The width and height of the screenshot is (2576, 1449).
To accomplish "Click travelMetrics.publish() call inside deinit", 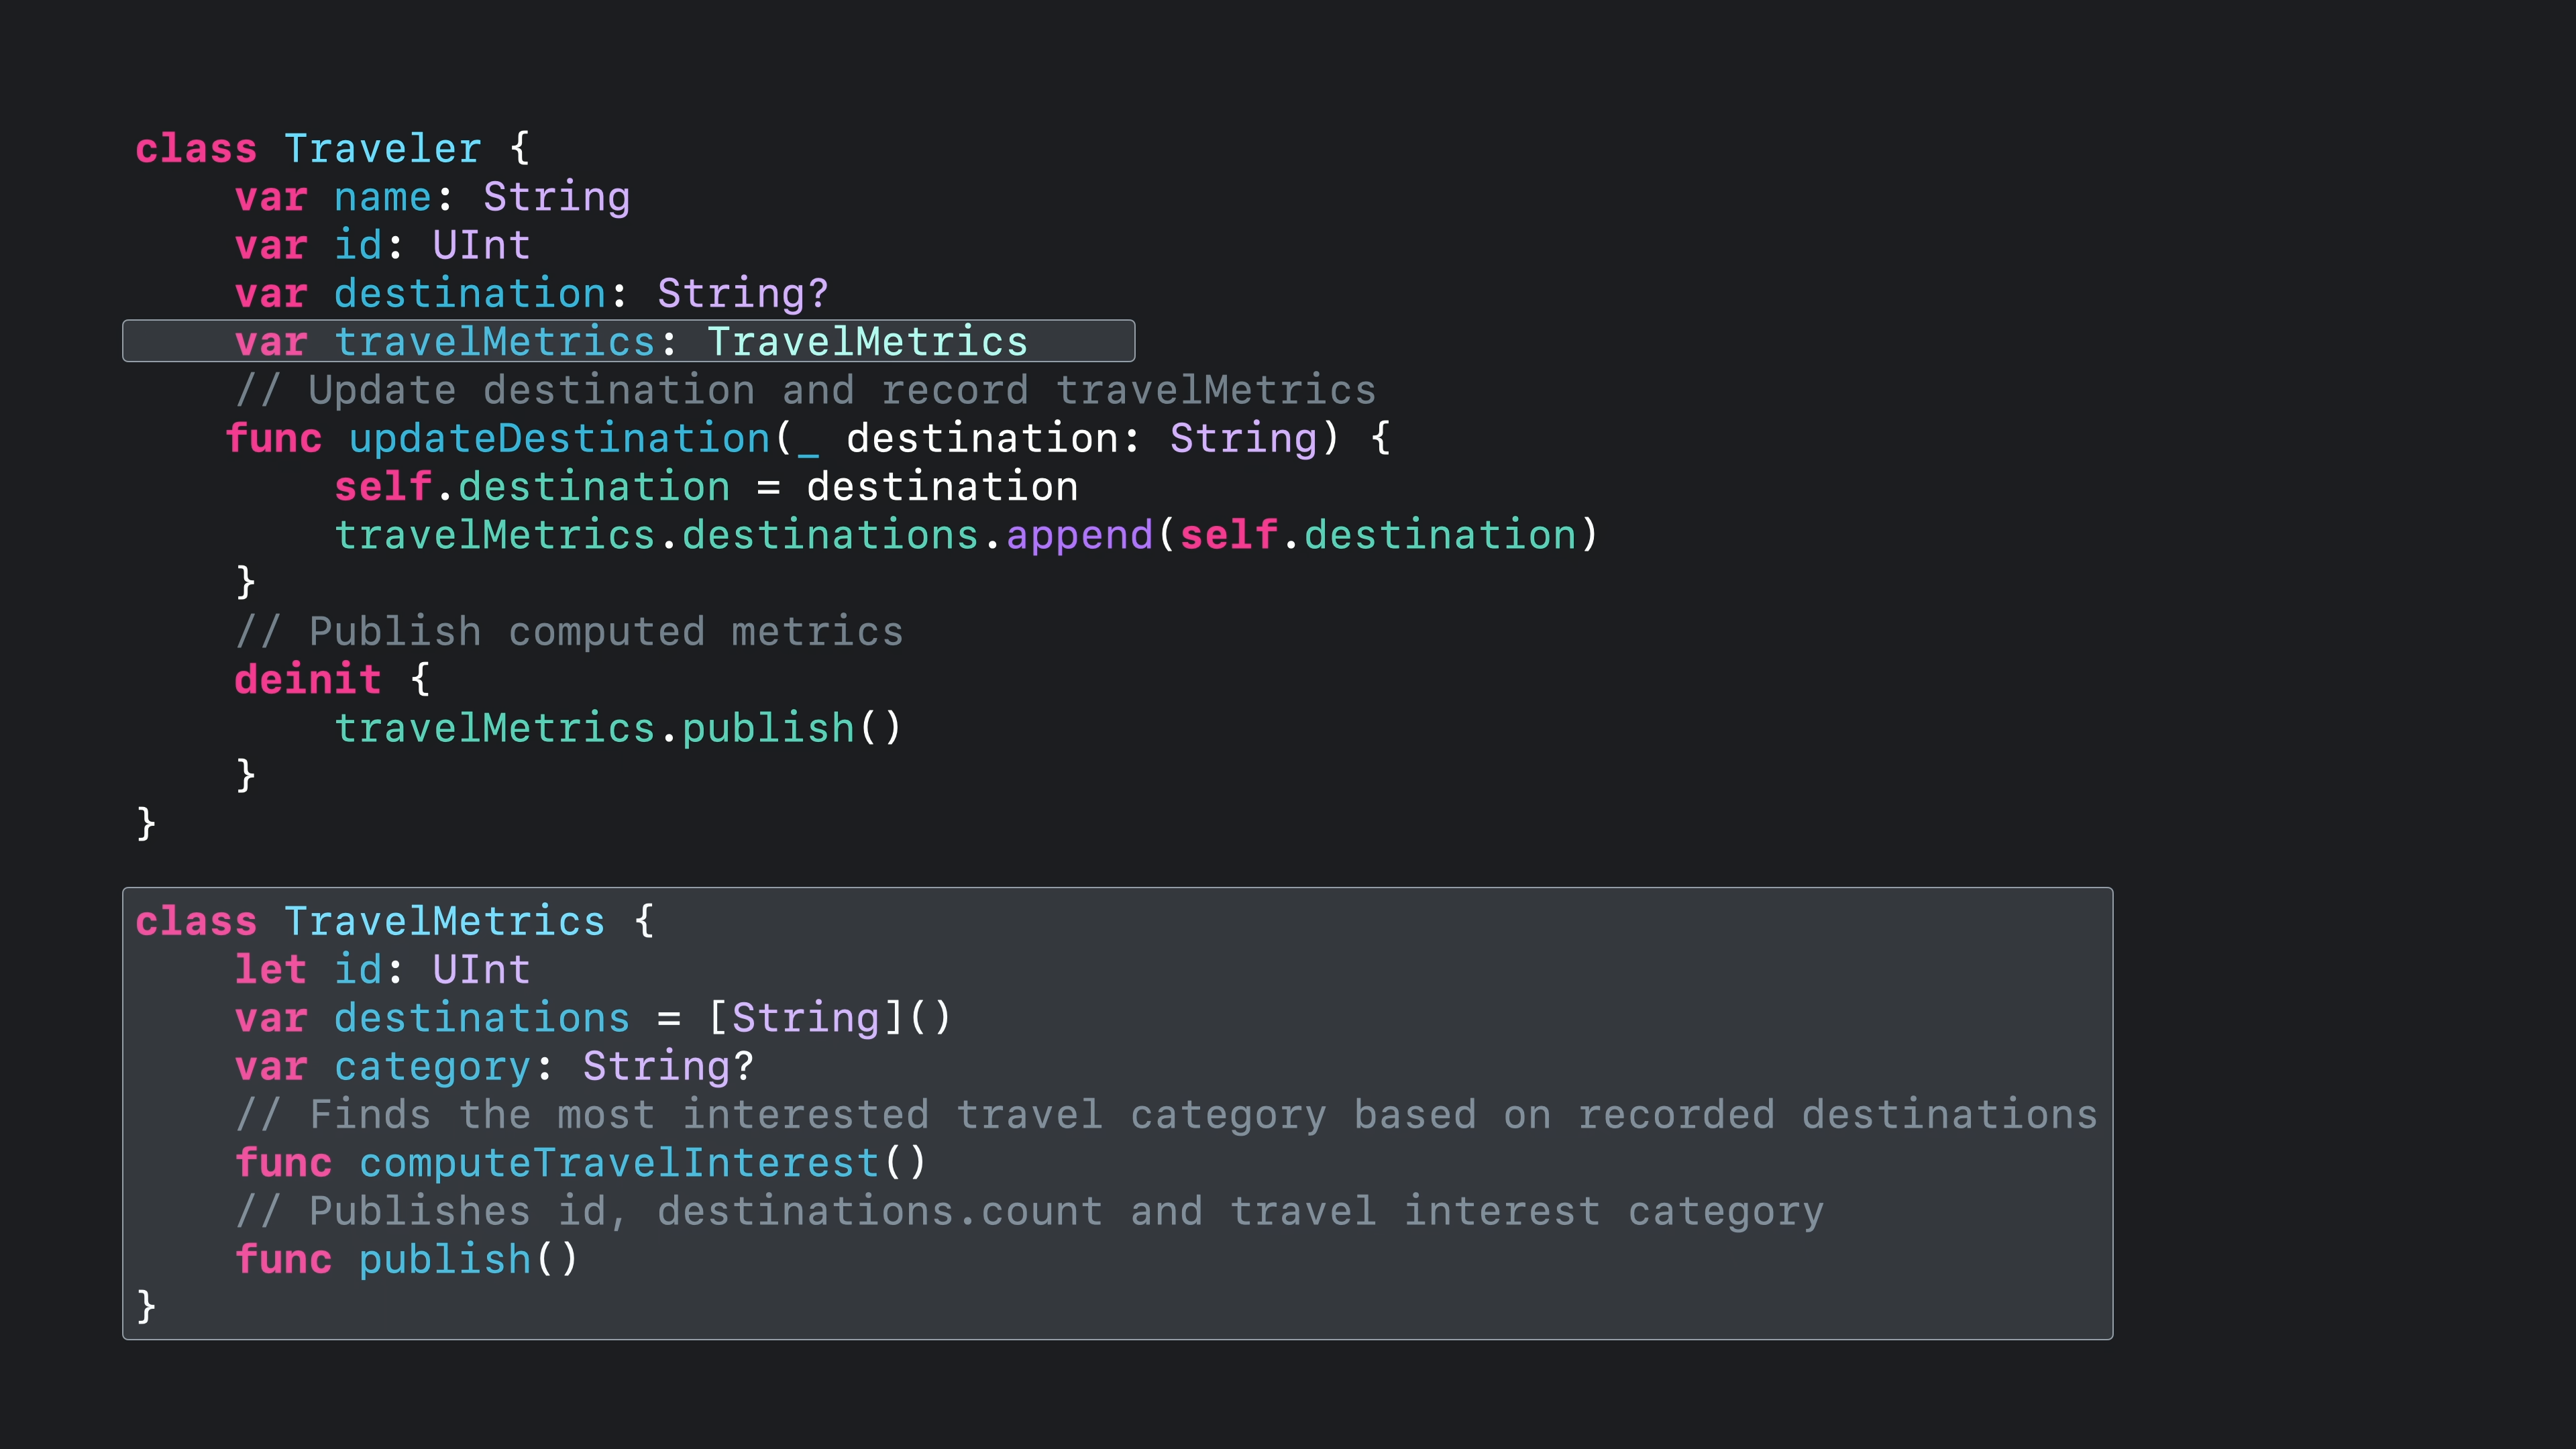I will pos(617,729).
